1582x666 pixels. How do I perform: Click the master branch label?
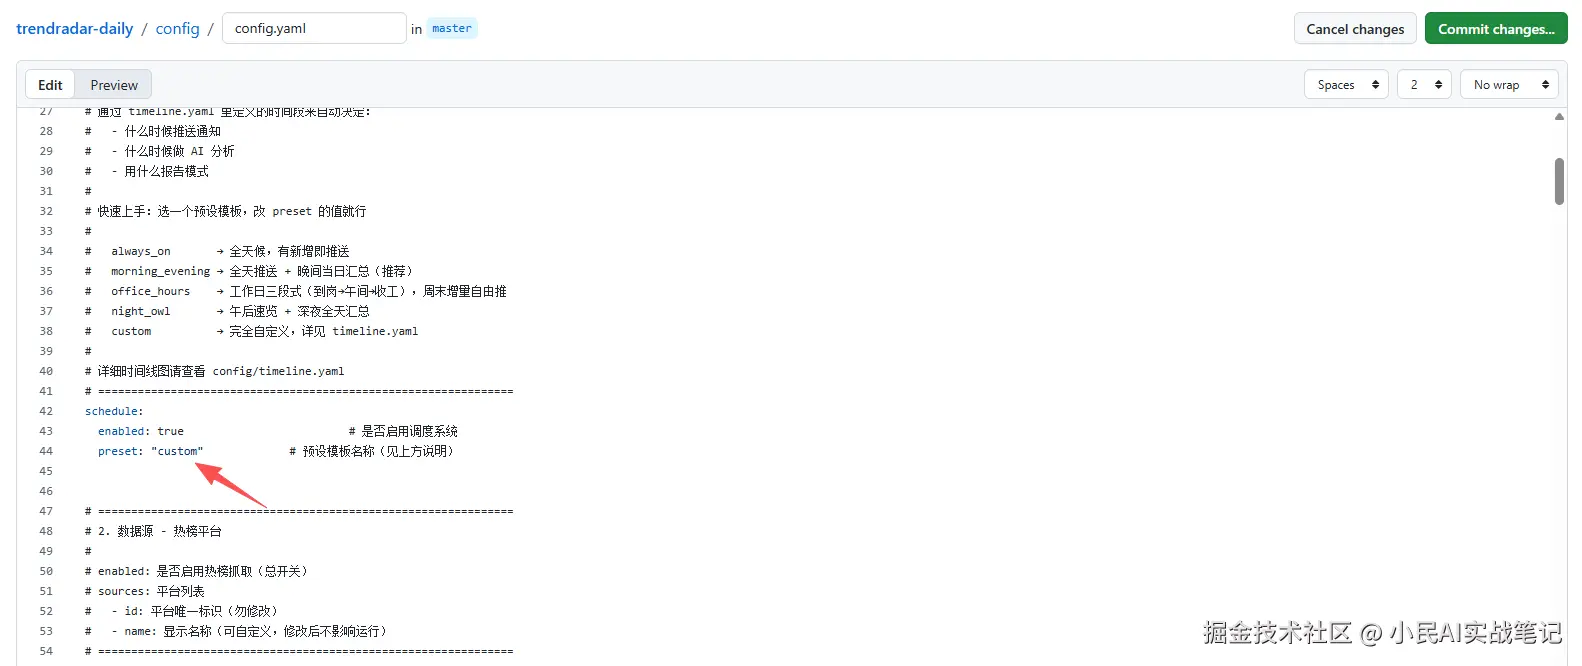pos(452,28)
